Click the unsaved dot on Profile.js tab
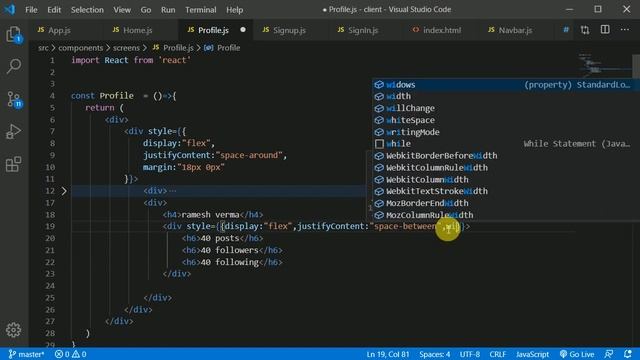640x360 pixels. click(x=243, y=30)
